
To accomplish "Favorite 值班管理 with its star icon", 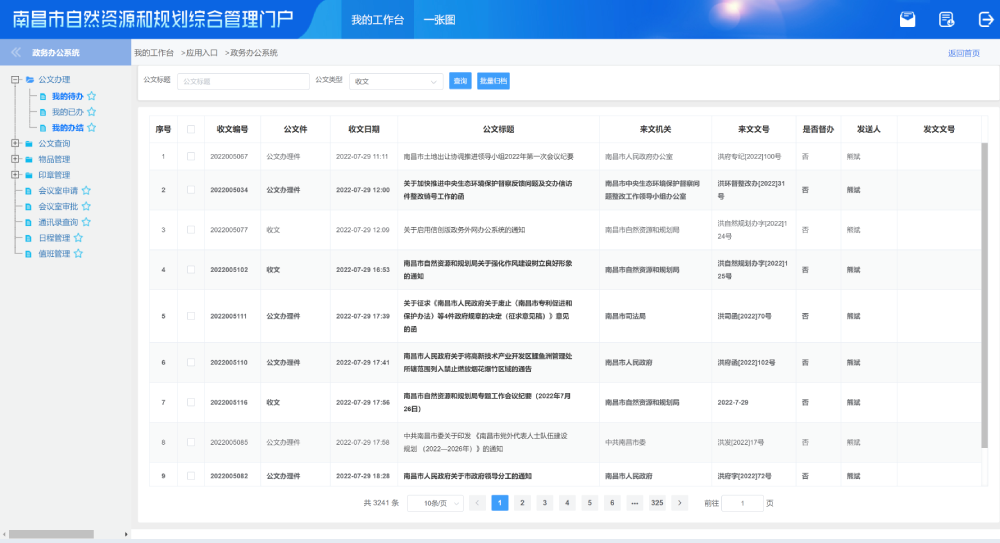I will (78, 254).
